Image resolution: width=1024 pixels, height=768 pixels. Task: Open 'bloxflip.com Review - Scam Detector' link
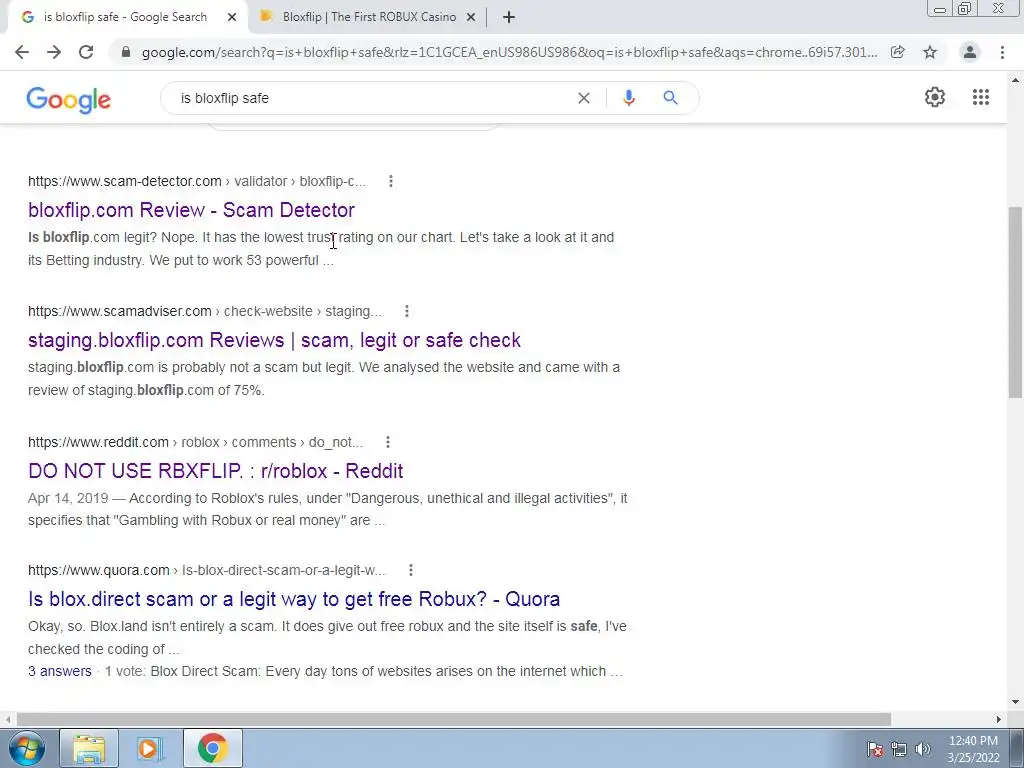click(x=191, y=210)
